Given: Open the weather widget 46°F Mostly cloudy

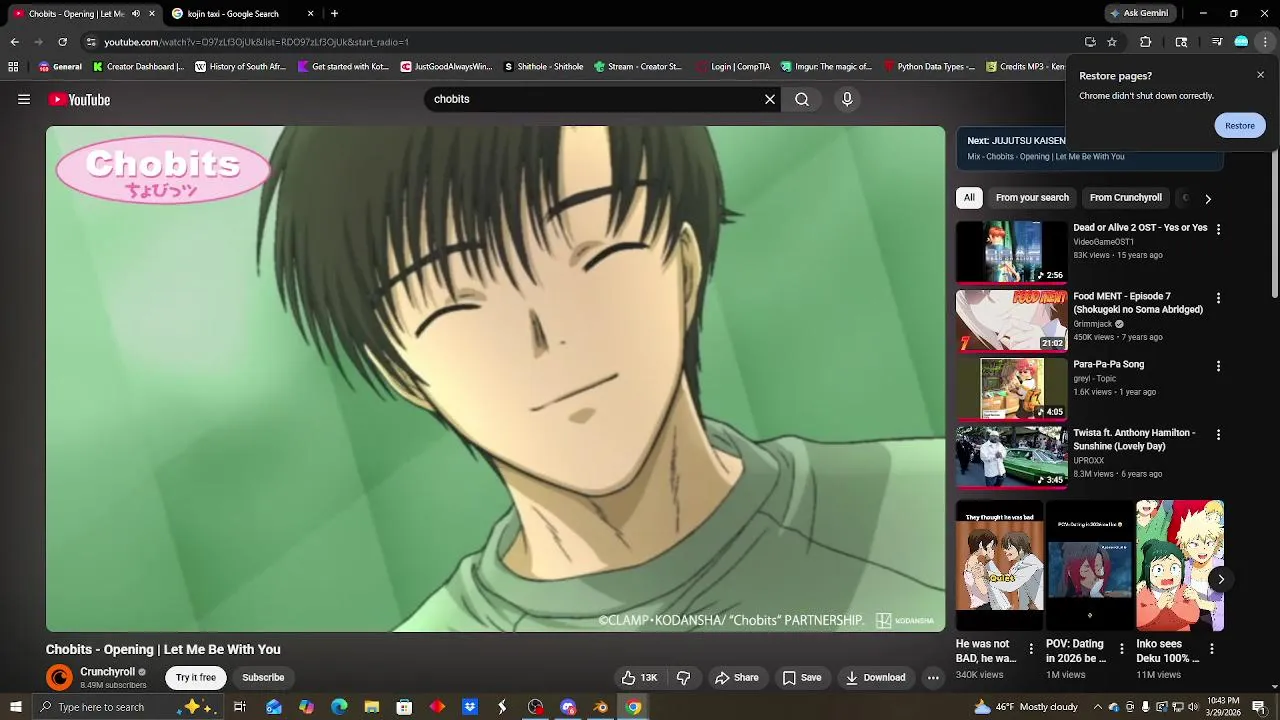Looking at the screenshot, I should 1026,707.
